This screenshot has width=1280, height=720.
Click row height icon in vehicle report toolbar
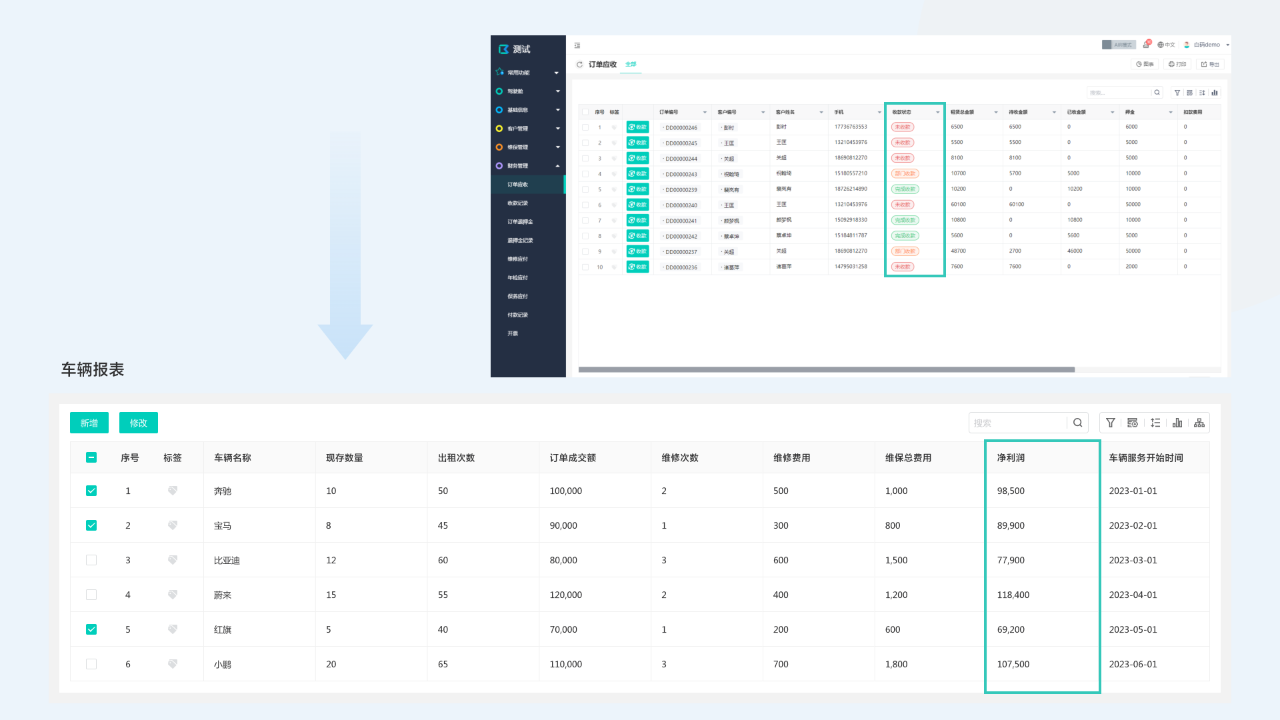click(1155, 423)
